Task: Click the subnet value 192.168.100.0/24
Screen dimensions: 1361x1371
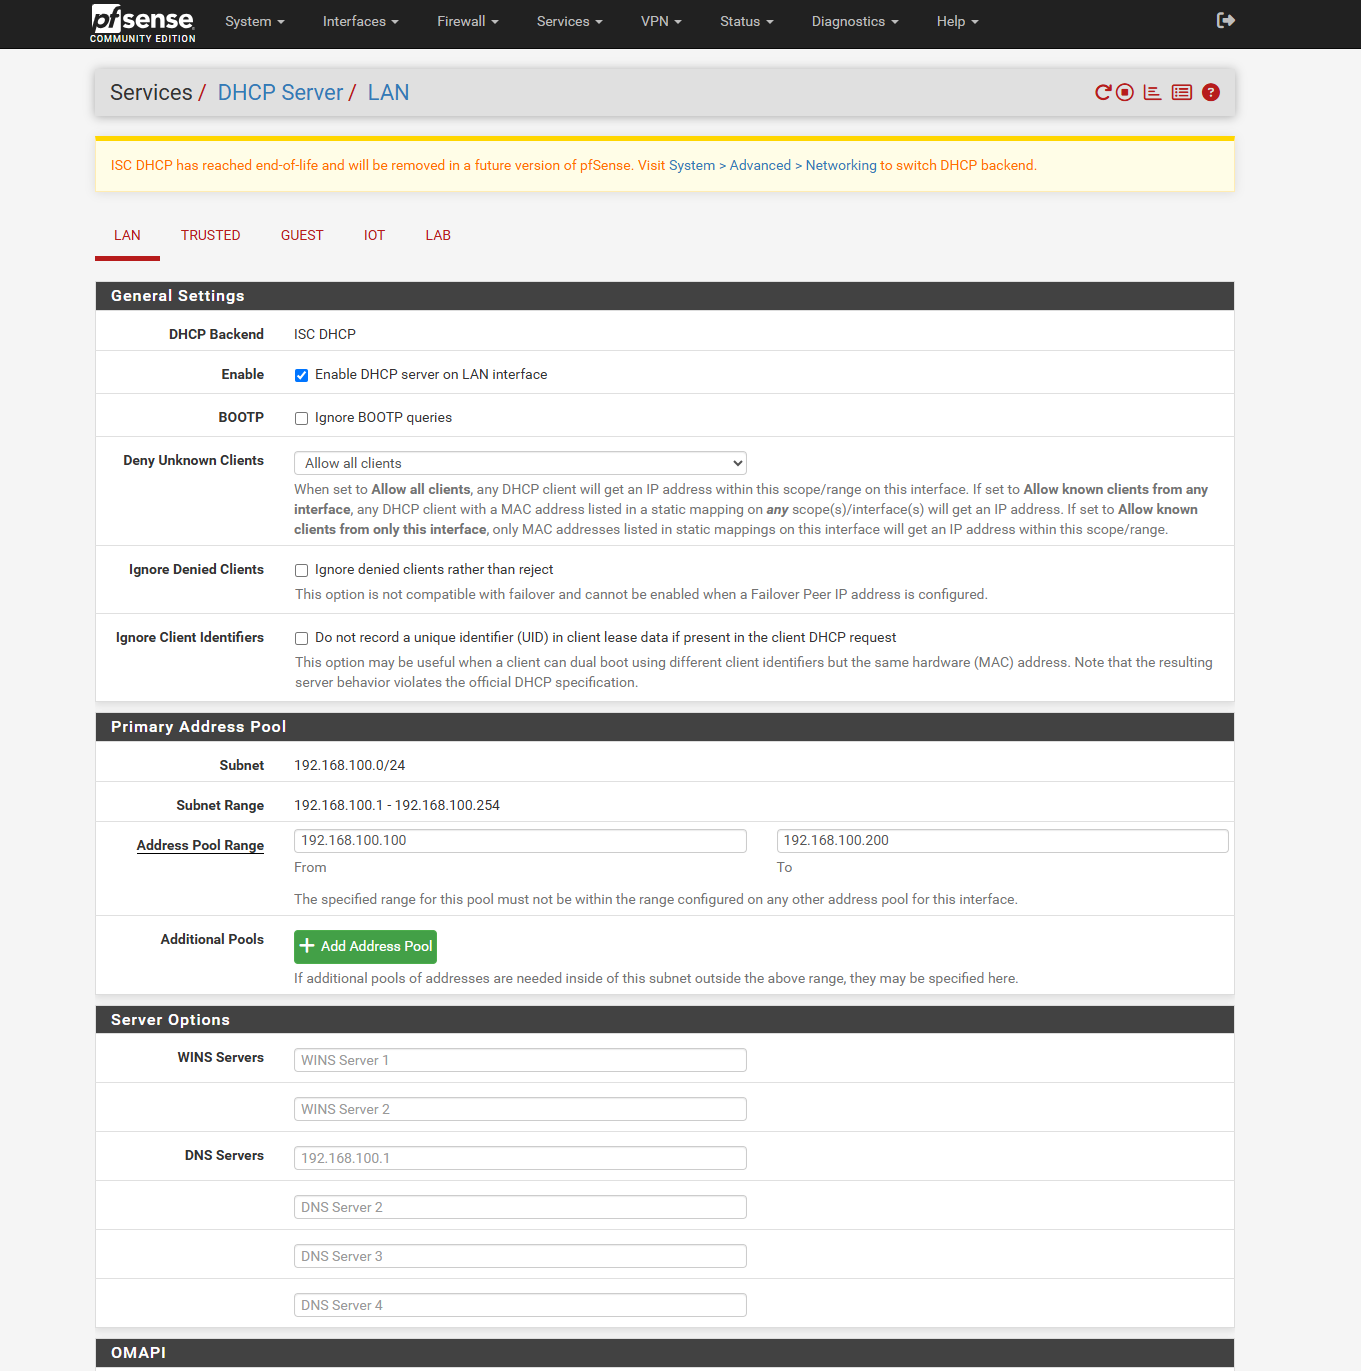Action: point(349,765)
